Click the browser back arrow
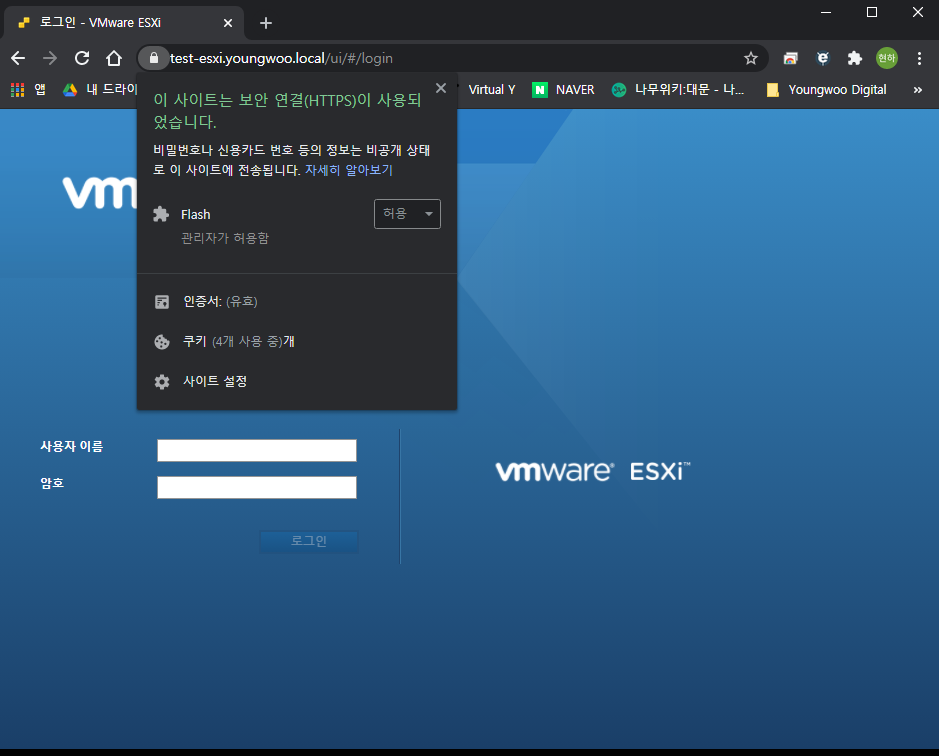Screen dimensions: 939x756 tap(18, 58)
